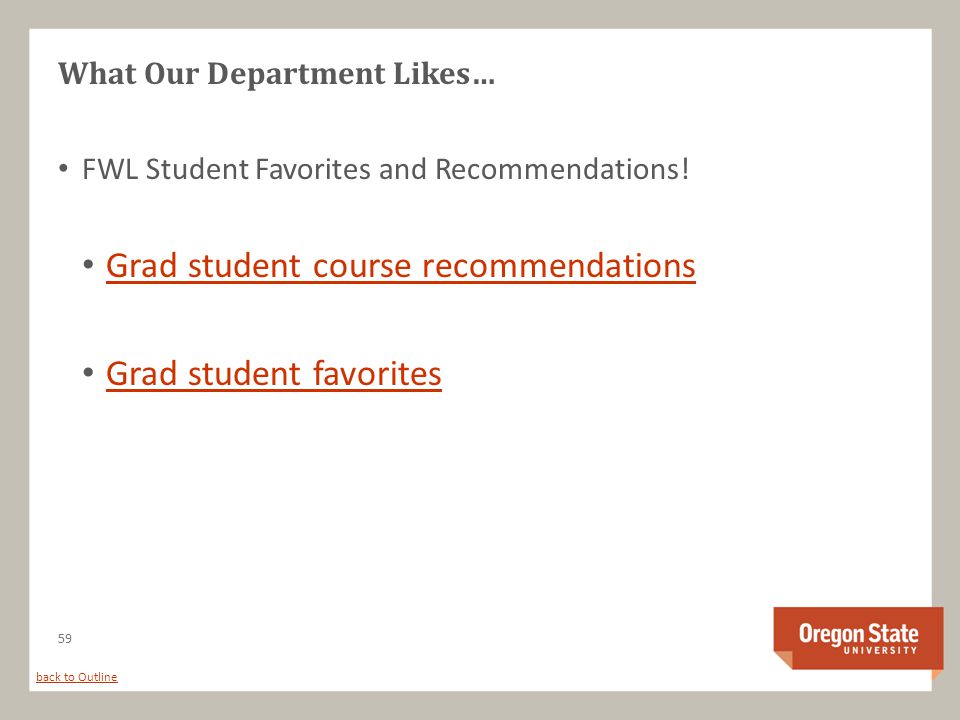
Task: Click the bullet before Grad student course recommendations
Action: tap(88, 265)
